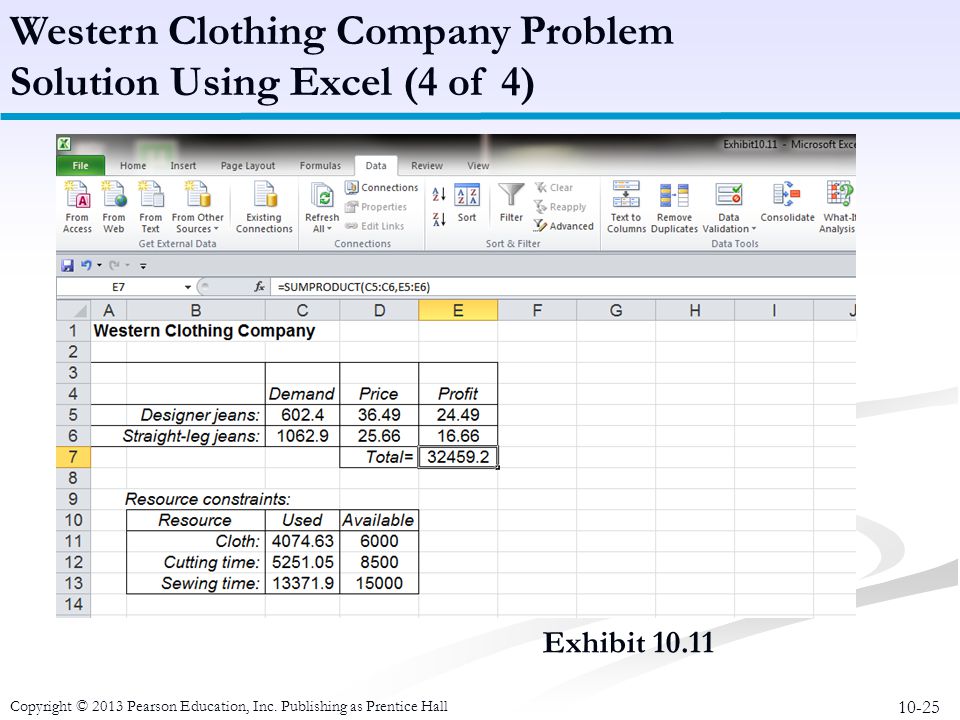Viewport: 960px width, 720px height.
Task: Switch to the Page Layout tab
Action: [x=248, y=165]
